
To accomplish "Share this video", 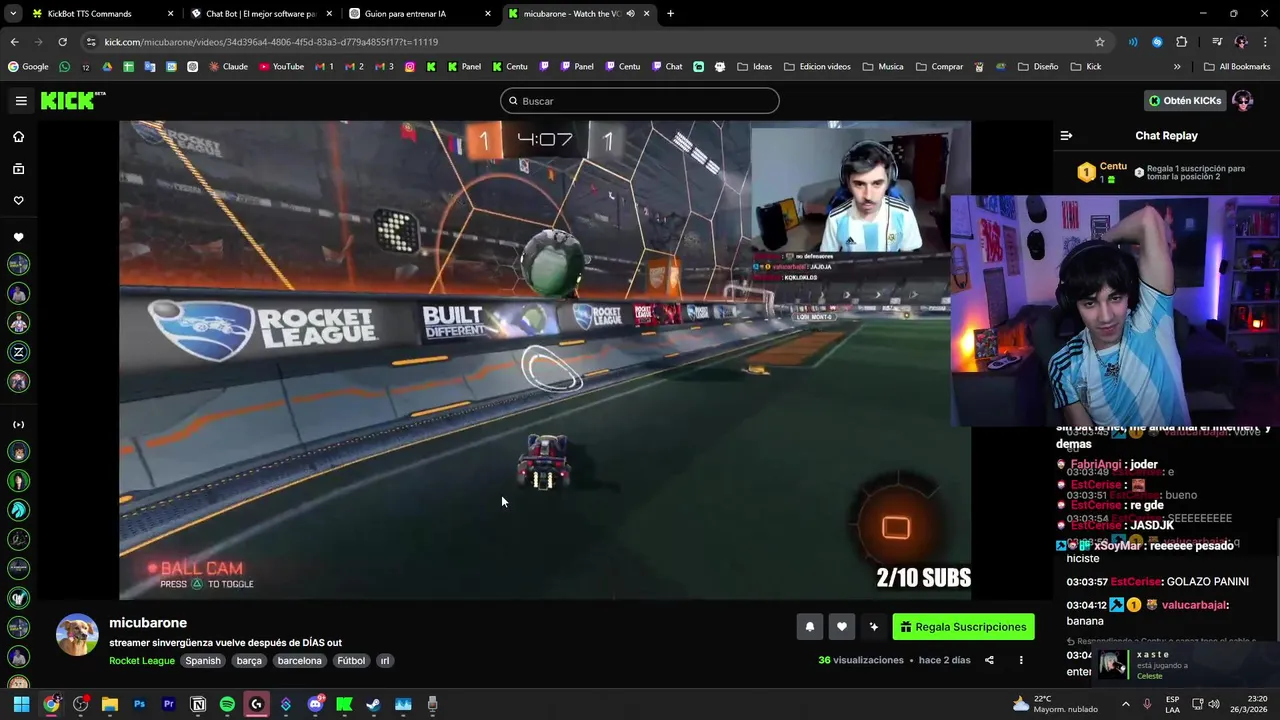I will [x=989, y=660].
